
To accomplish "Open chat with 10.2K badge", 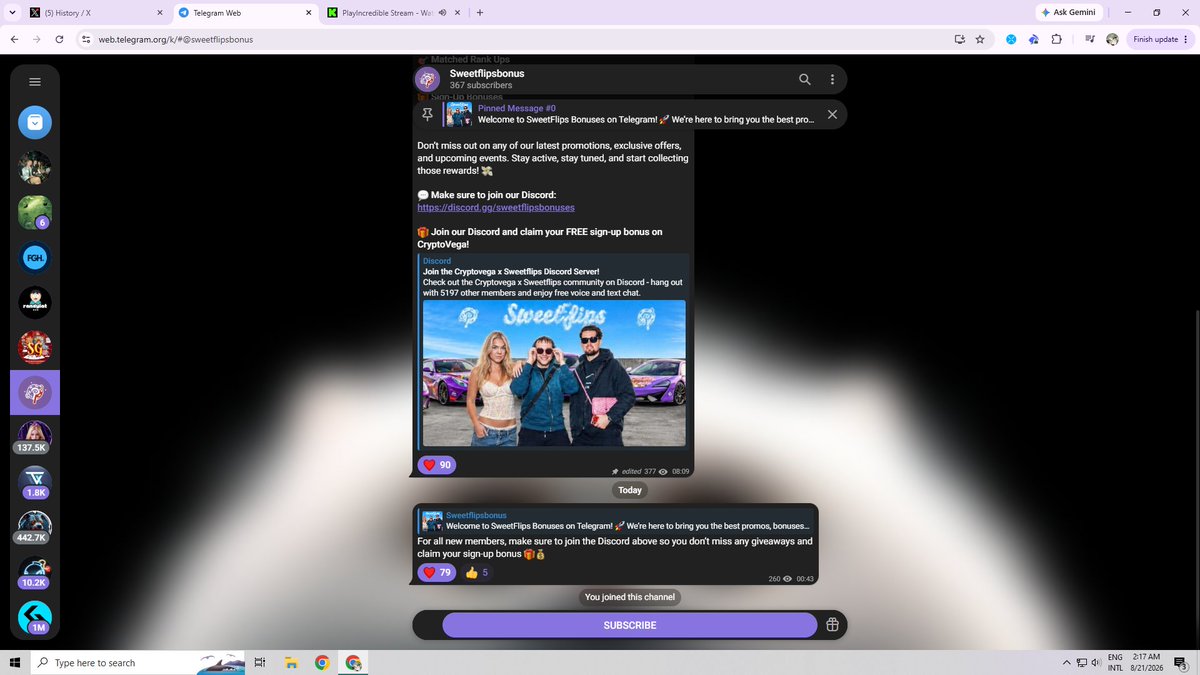I will [x=35, y=573].
